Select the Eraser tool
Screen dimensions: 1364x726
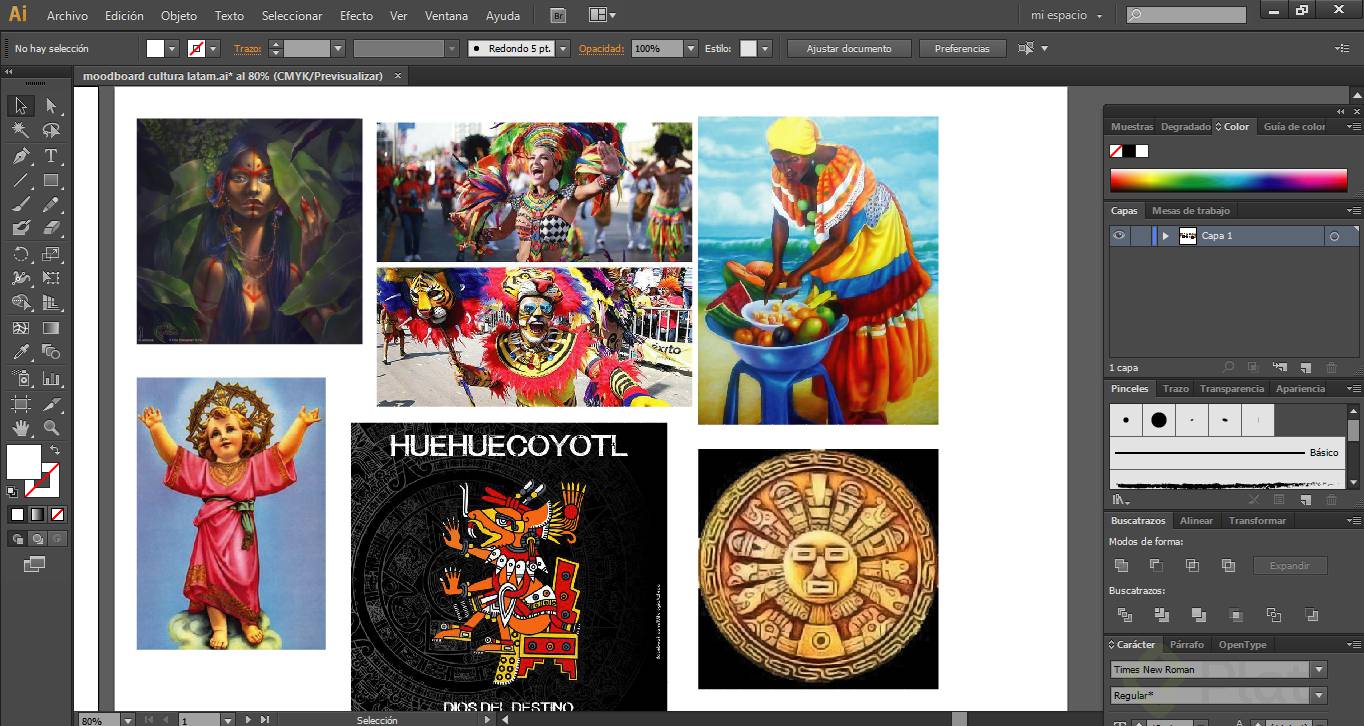(51, 229)
